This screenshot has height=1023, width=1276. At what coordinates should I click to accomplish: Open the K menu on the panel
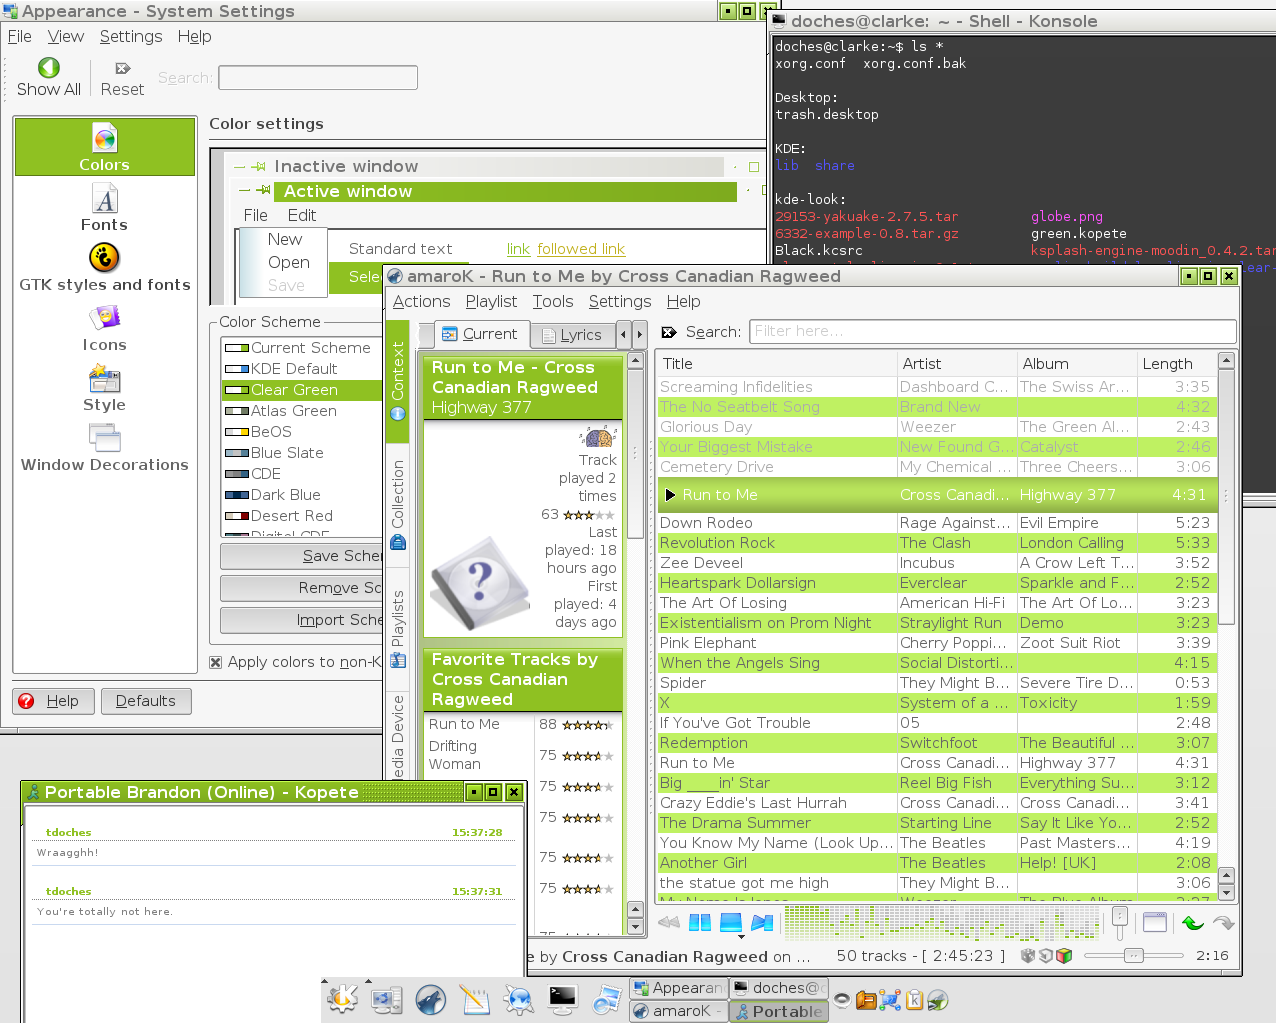click(x=342, y=999)
